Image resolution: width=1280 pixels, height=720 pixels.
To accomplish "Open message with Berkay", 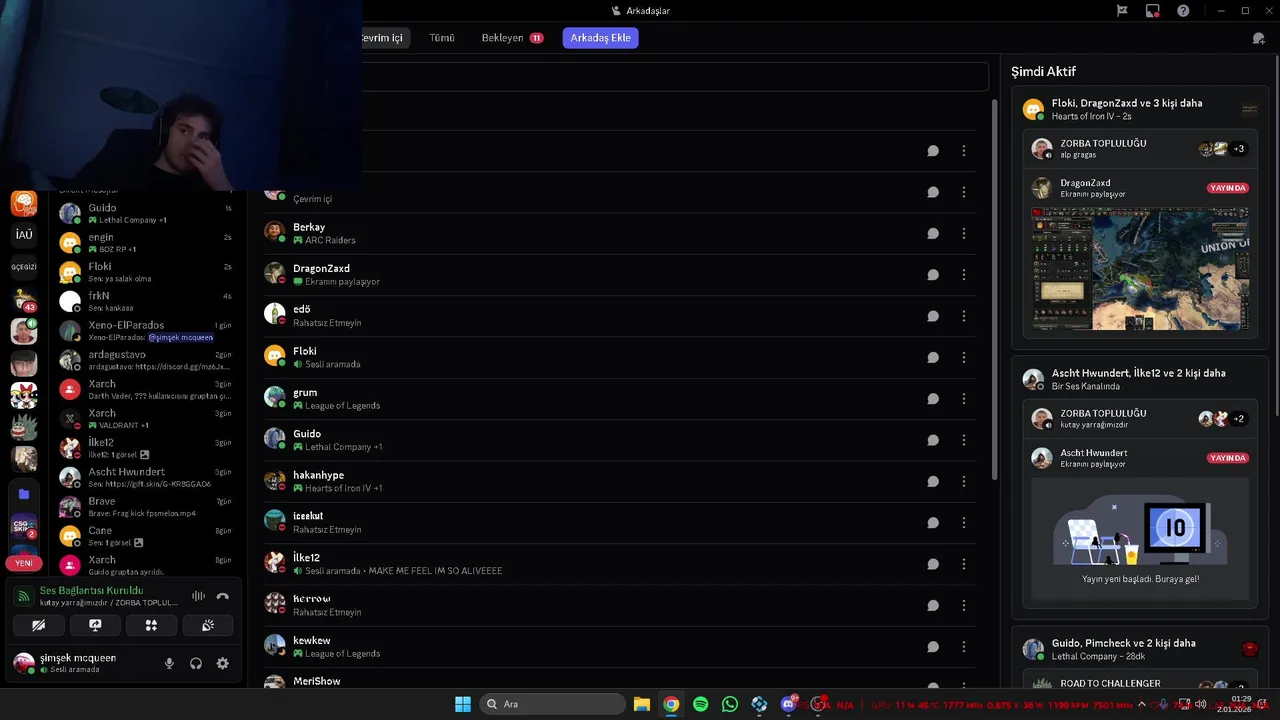I will (933, 233).
